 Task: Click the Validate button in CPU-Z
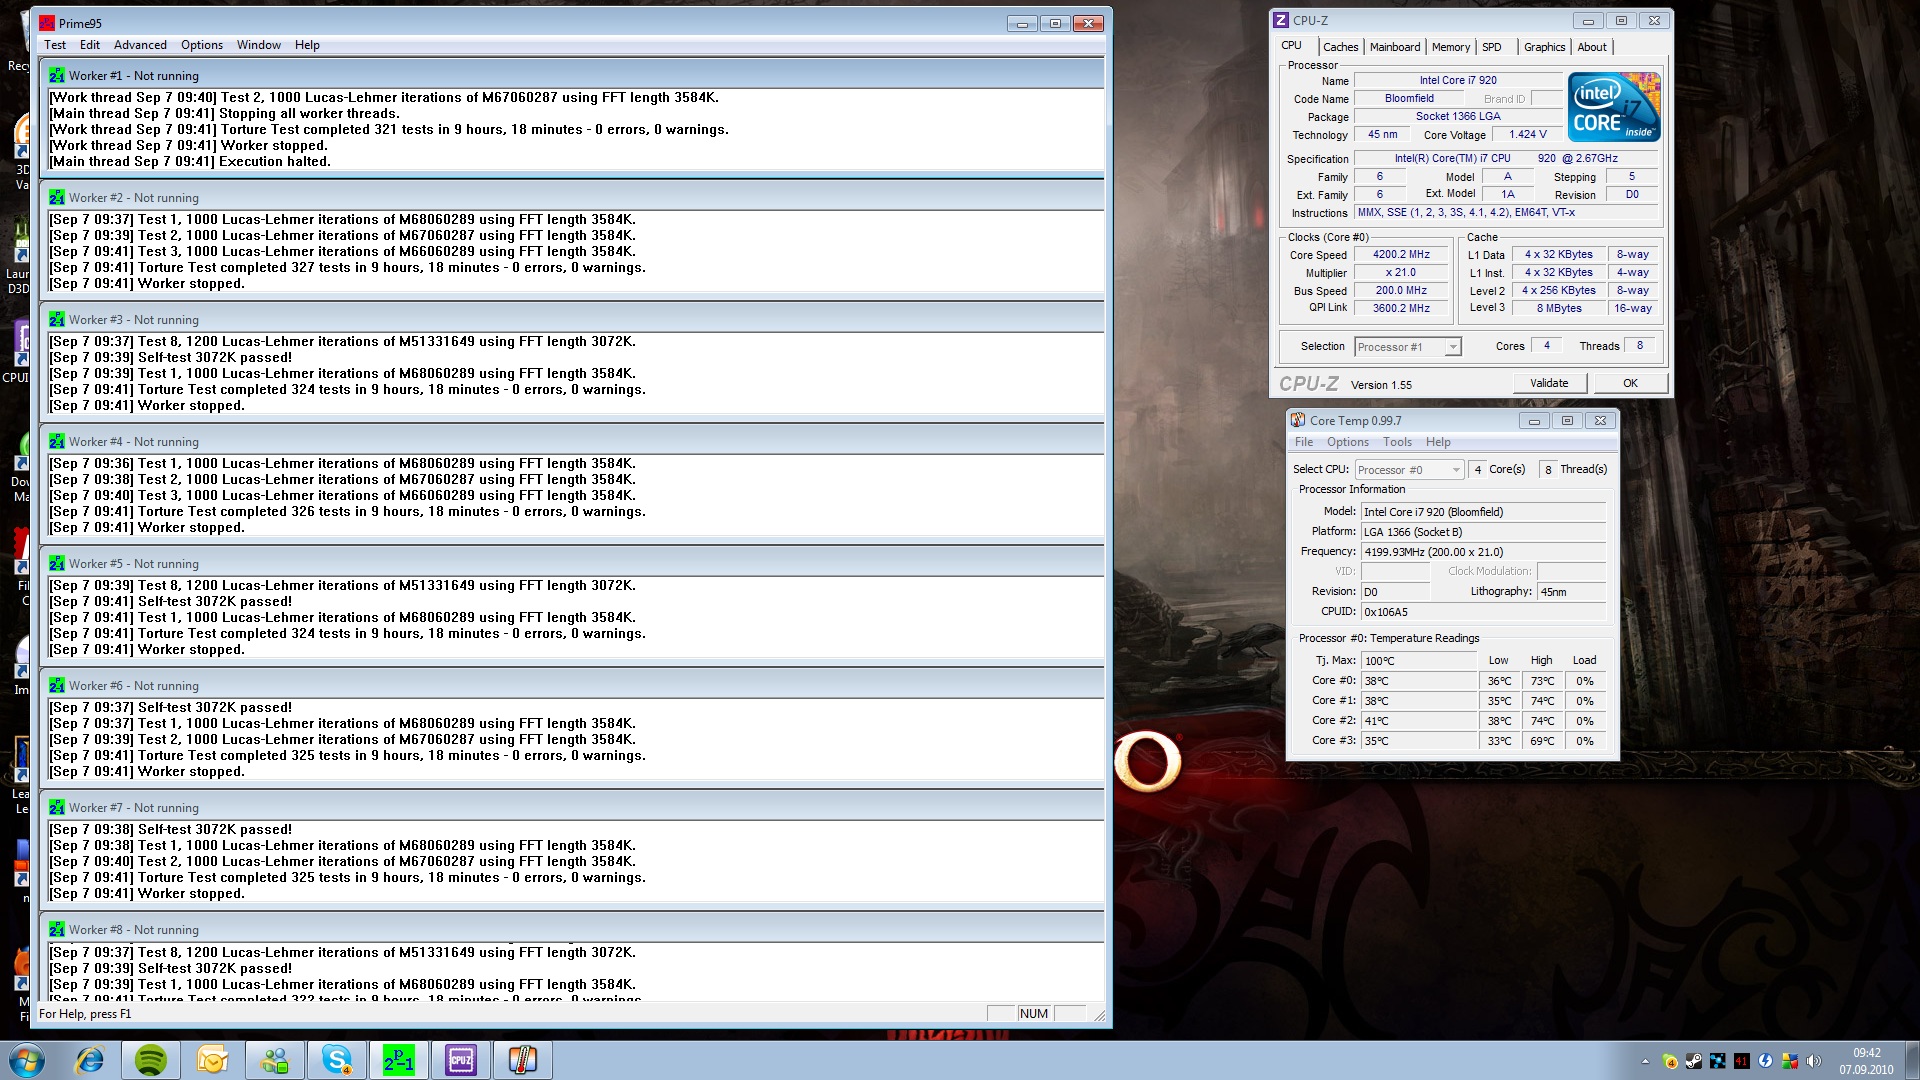tap(1549, 383)
